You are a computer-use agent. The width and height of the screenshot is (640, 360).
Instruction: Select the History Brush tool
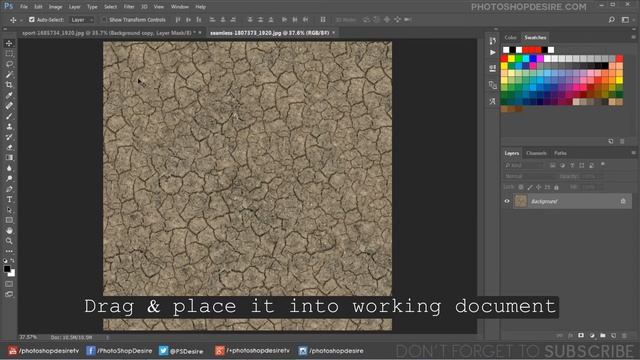click(x=9, y=137)
